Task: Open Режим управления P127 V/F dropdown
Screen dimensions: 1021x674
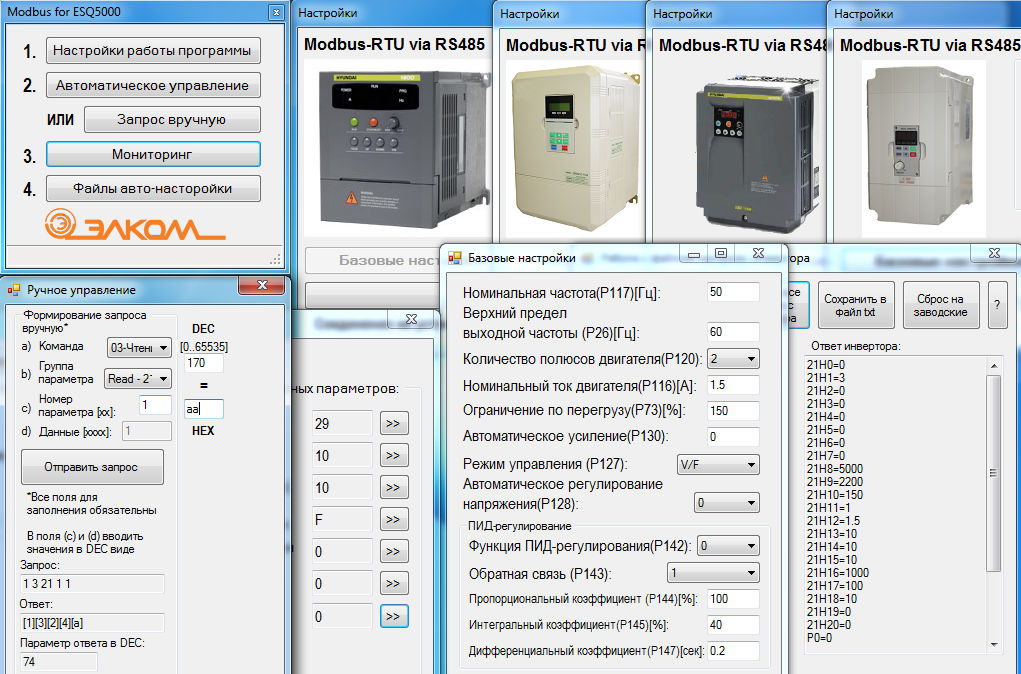Action: coord(718,464)
